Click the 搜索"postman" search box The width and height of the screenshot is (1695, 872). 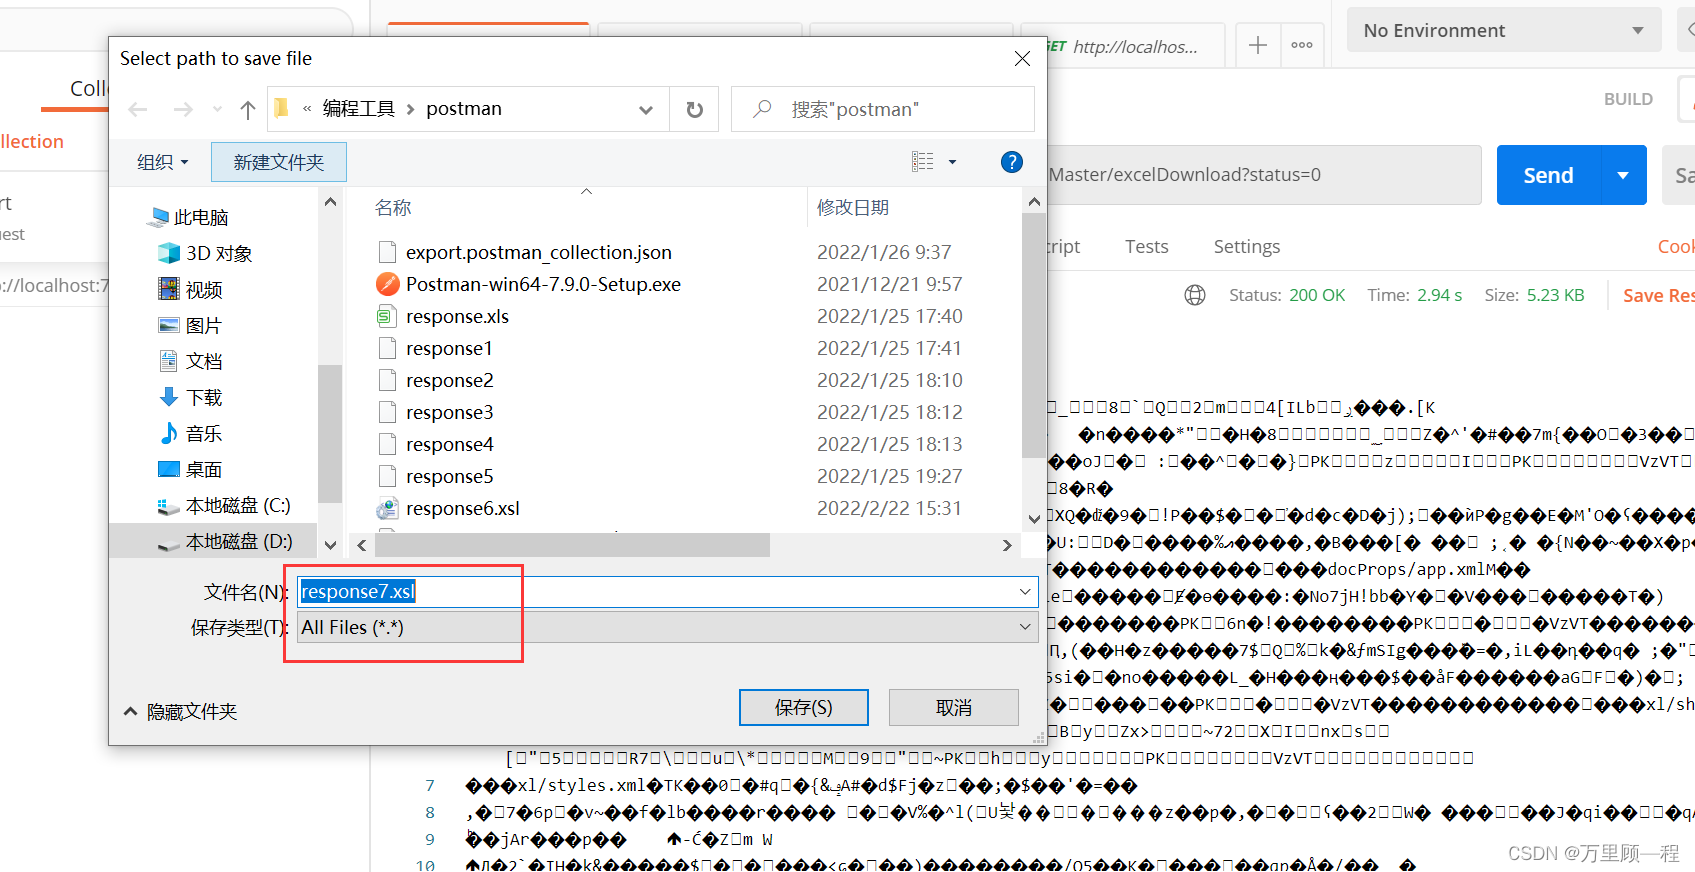coord(883,109)
